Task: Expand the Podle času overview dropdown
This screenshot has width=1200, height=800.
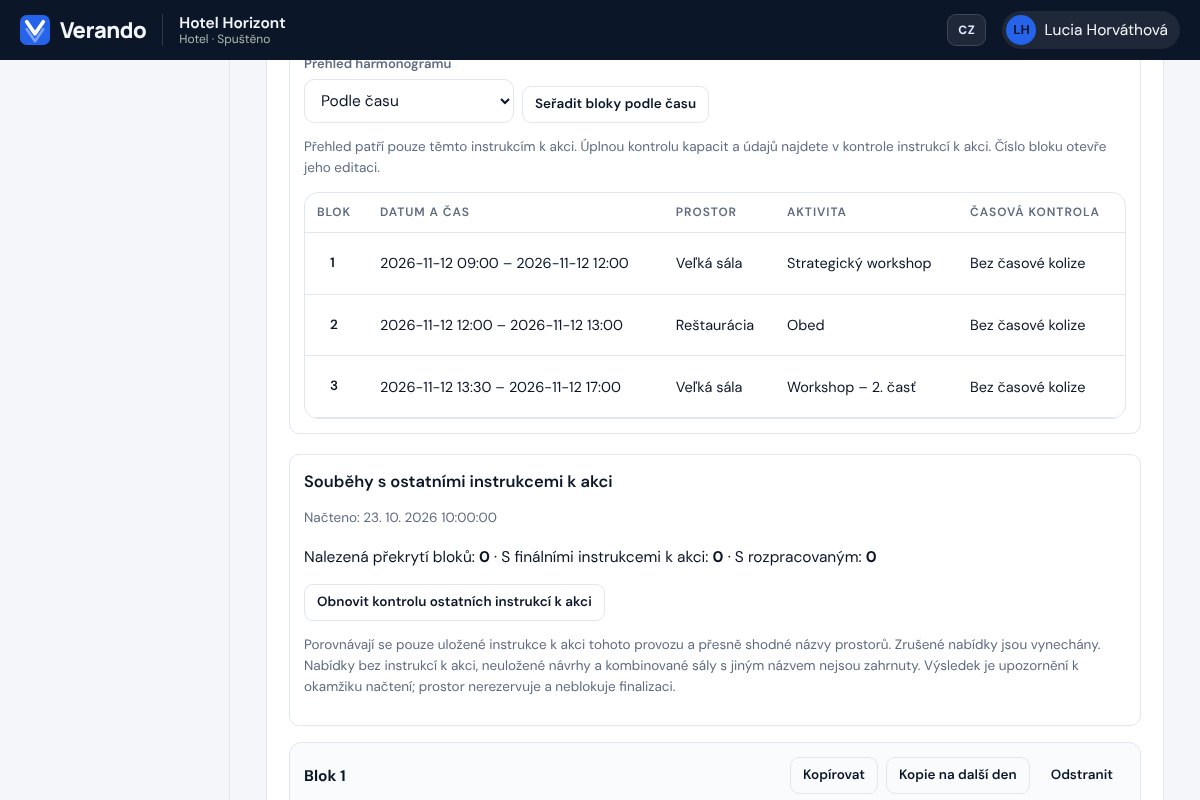Action: [x=409, y=101]
